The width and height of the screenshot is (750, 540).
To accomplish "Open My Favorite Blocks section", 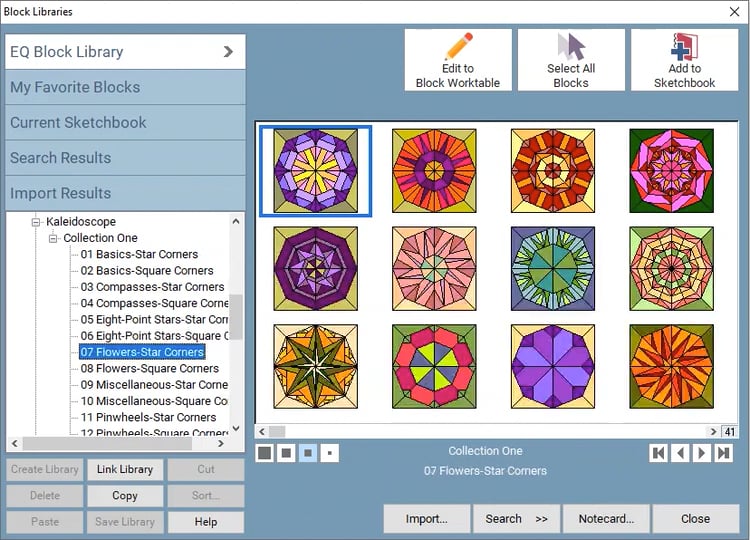I will coord(125,87).
